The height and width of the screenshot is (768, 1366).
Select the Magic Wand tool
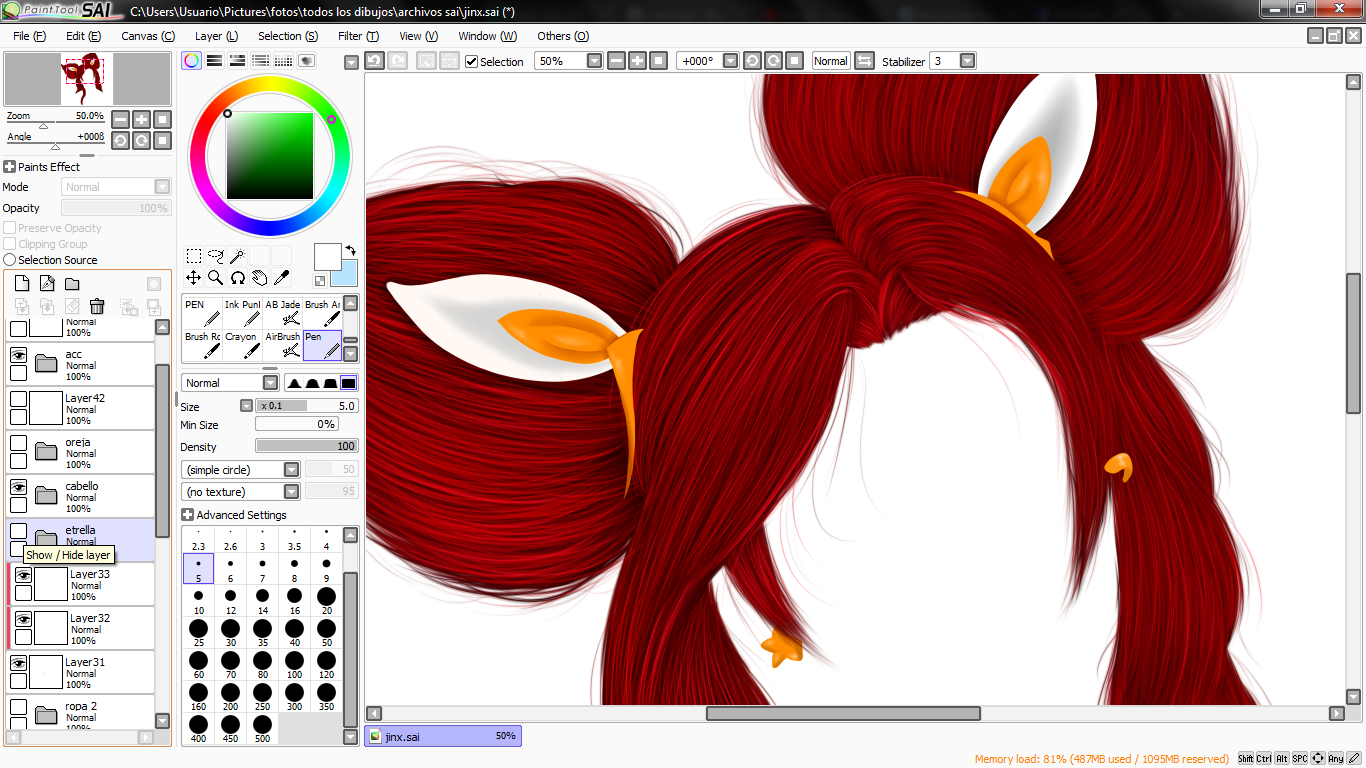[x=237, y=256]
